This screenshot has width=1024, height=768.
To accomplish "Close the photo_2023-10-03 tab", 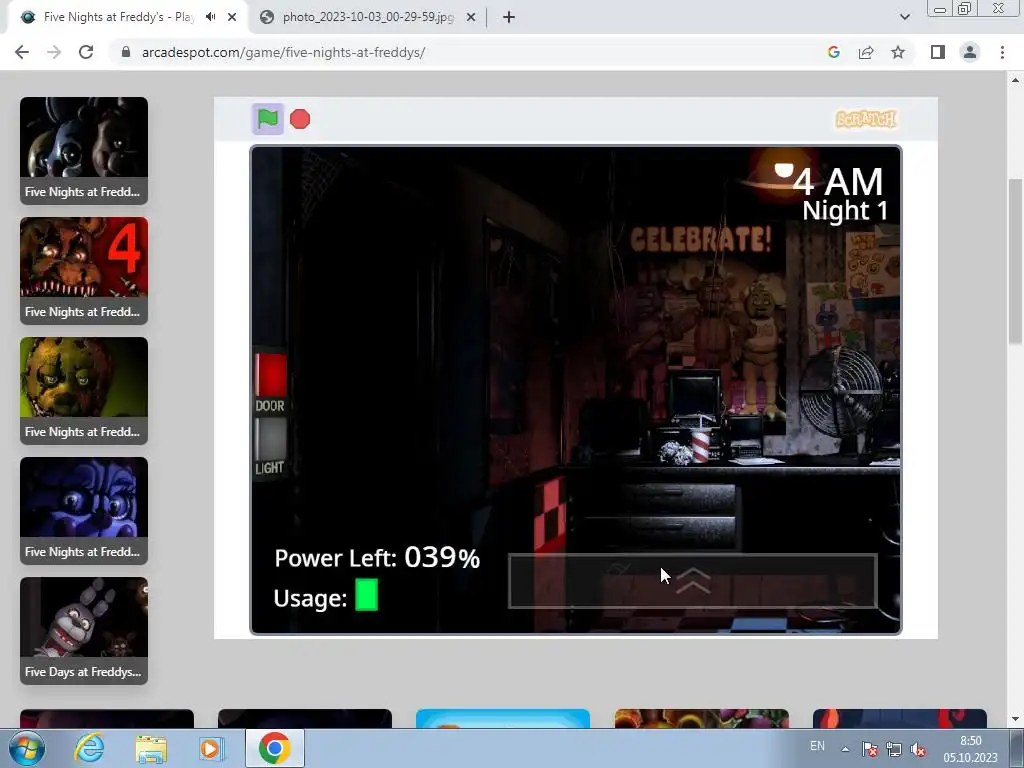I will [x=470, y=17].
